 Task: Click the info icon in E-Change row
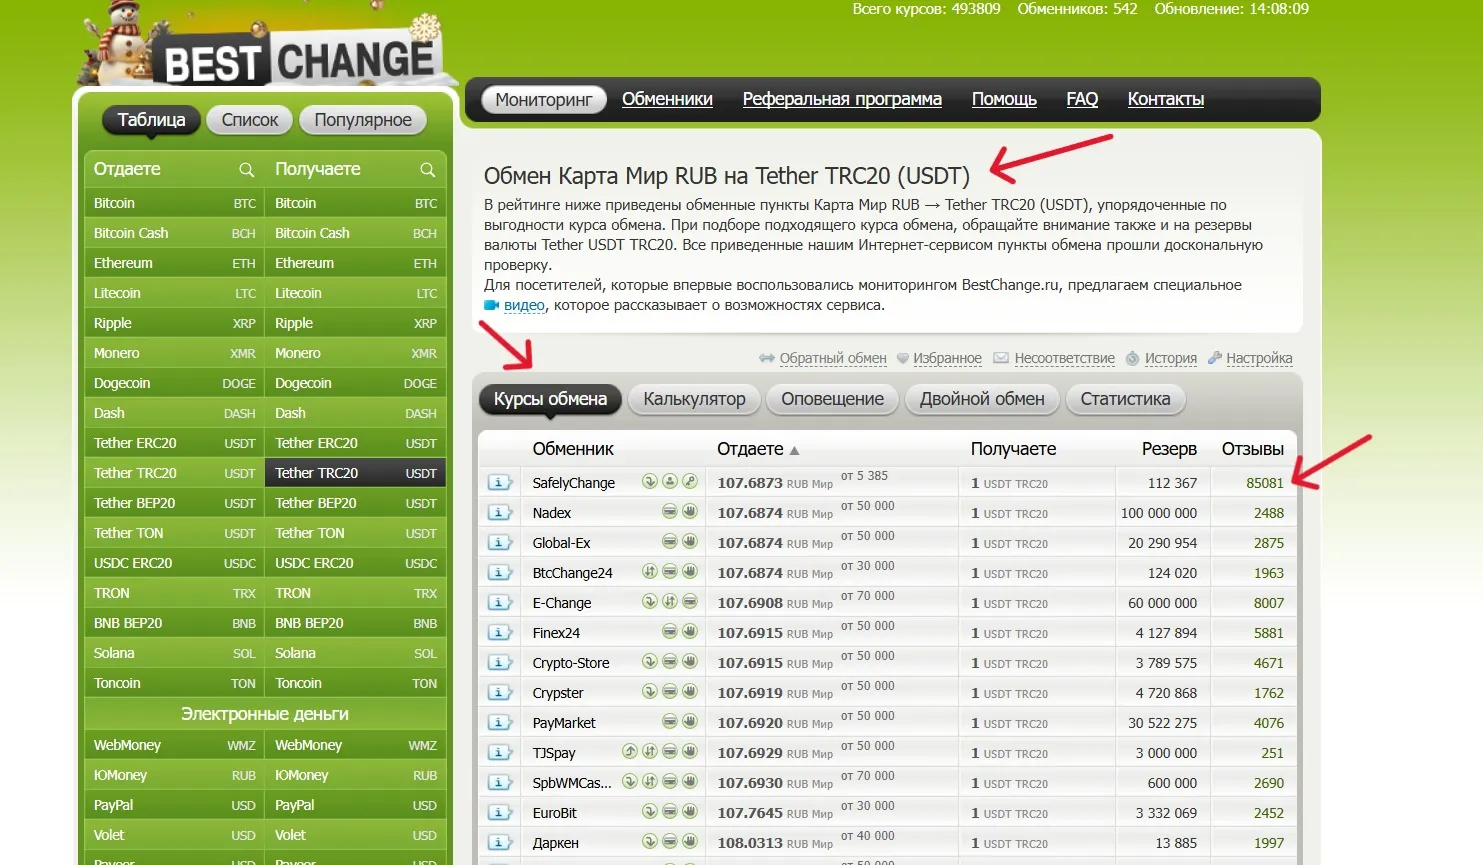coord(499,603)
